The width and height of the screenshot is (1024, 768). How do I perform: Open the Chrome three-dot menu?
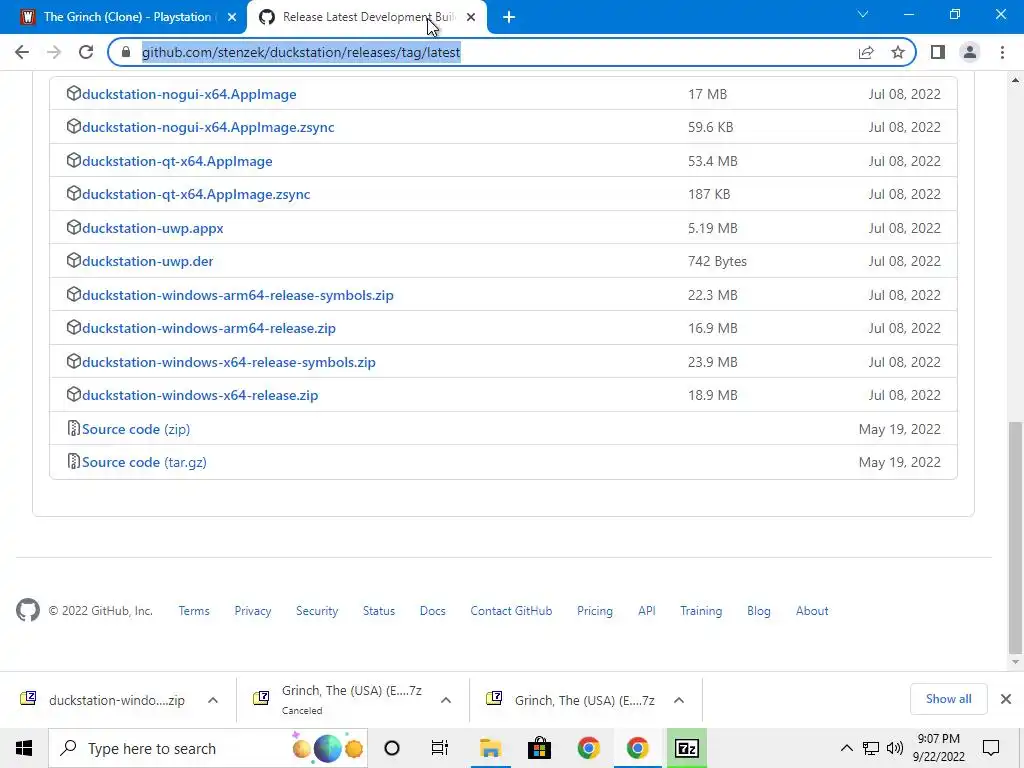[1002, 52]
